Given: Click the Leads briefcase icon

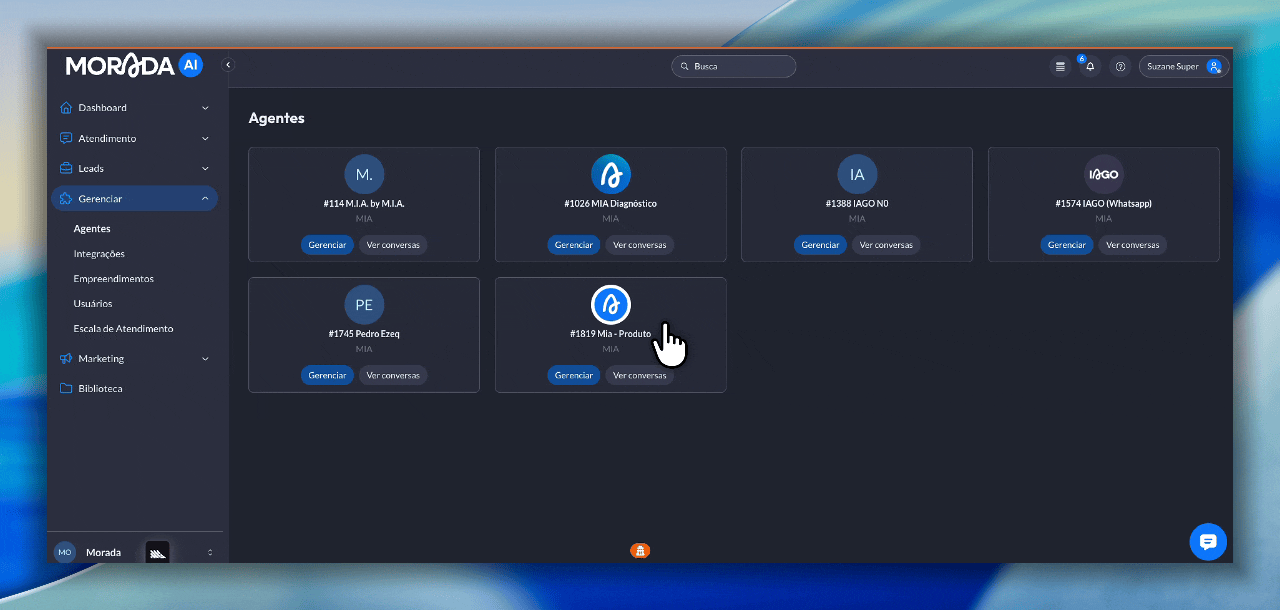Looking at the screenshot, I should click(66, 168).
